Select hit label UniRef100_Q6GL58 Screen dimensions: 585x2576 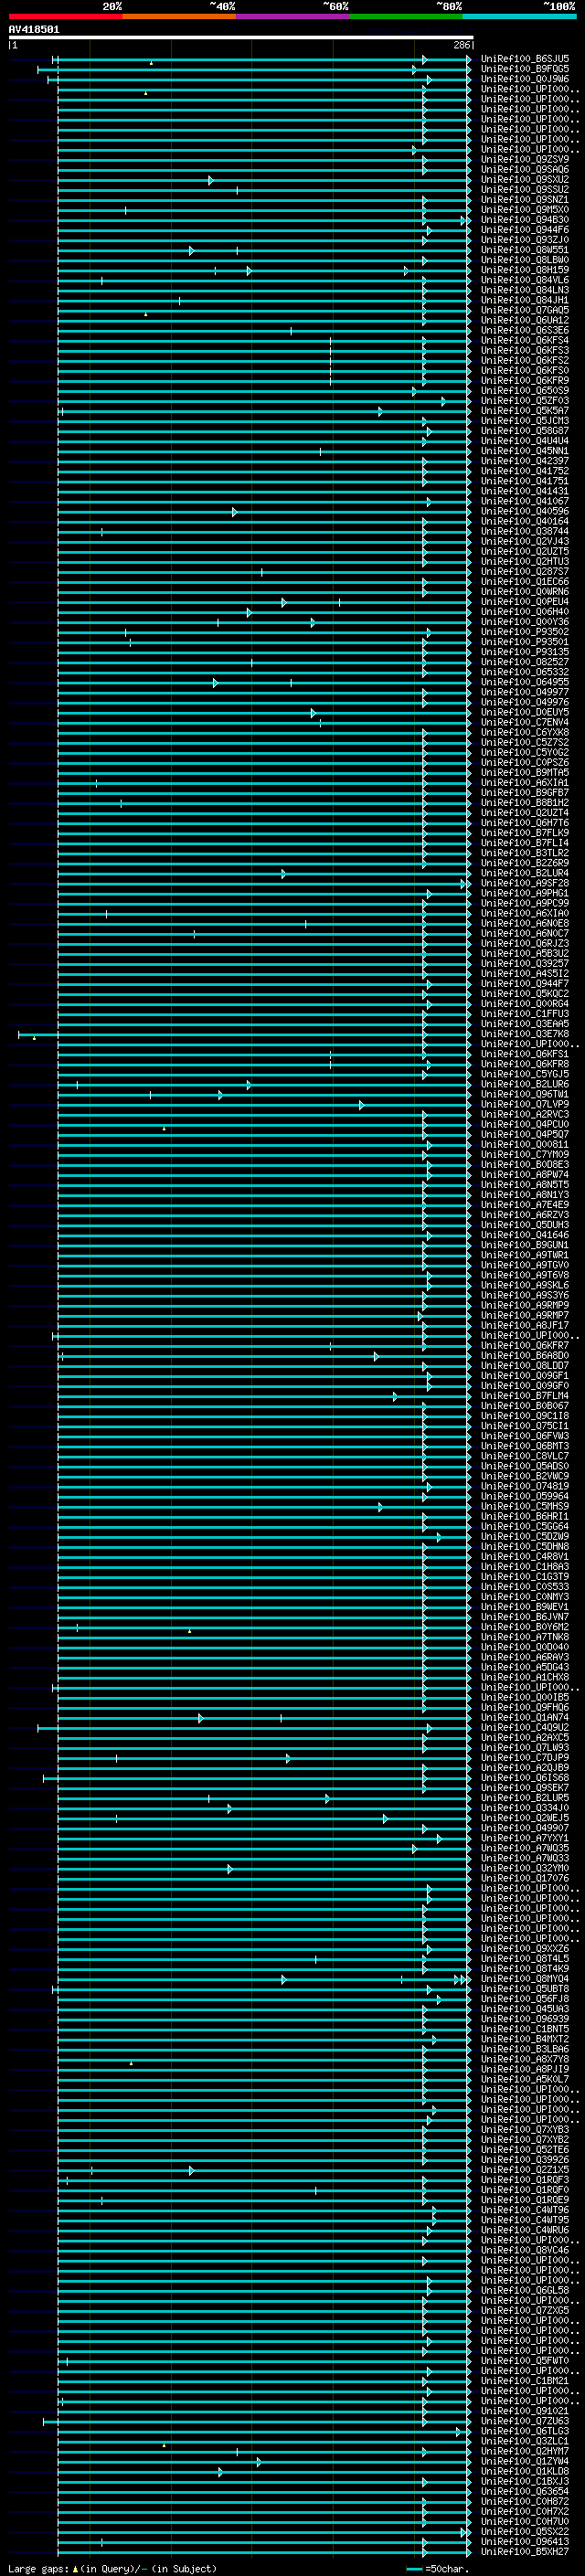click(x=525, y=2291)
